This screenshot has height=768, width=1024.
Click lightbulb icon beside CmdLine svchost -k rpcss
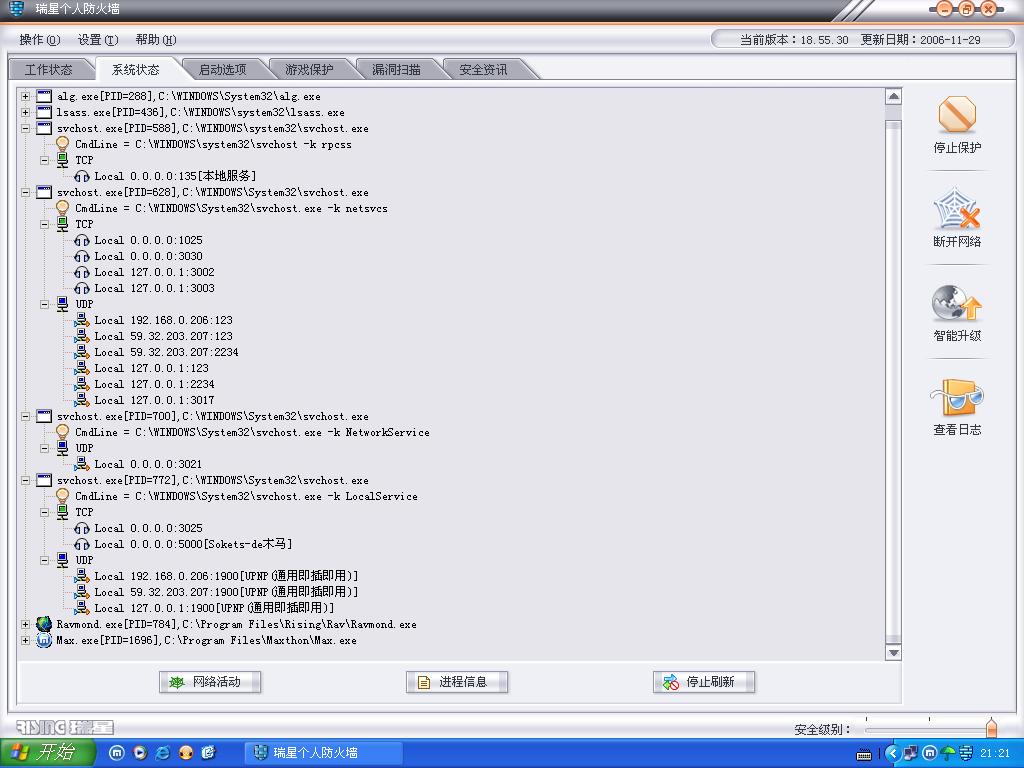(63, 144)
